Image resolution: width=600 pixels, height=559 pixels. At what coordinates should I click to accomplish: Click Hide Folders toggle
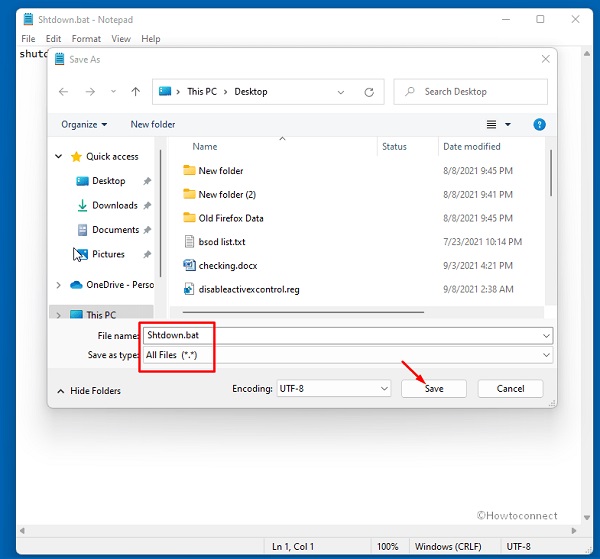(89, 391)
